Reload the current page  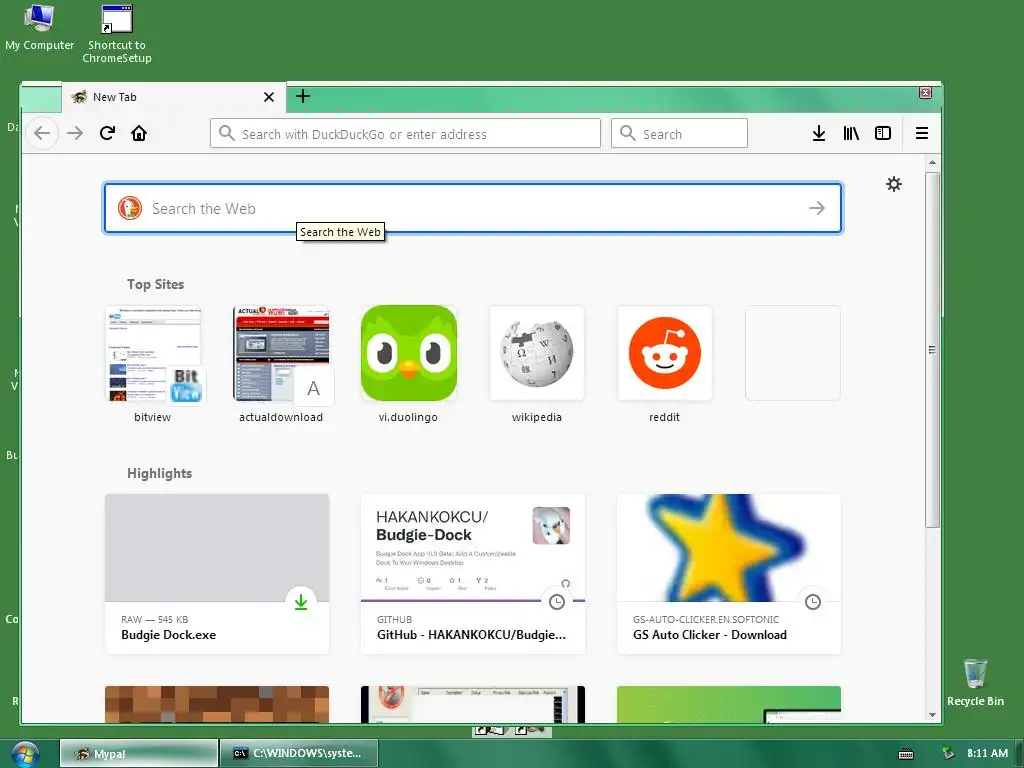(107, 133)
